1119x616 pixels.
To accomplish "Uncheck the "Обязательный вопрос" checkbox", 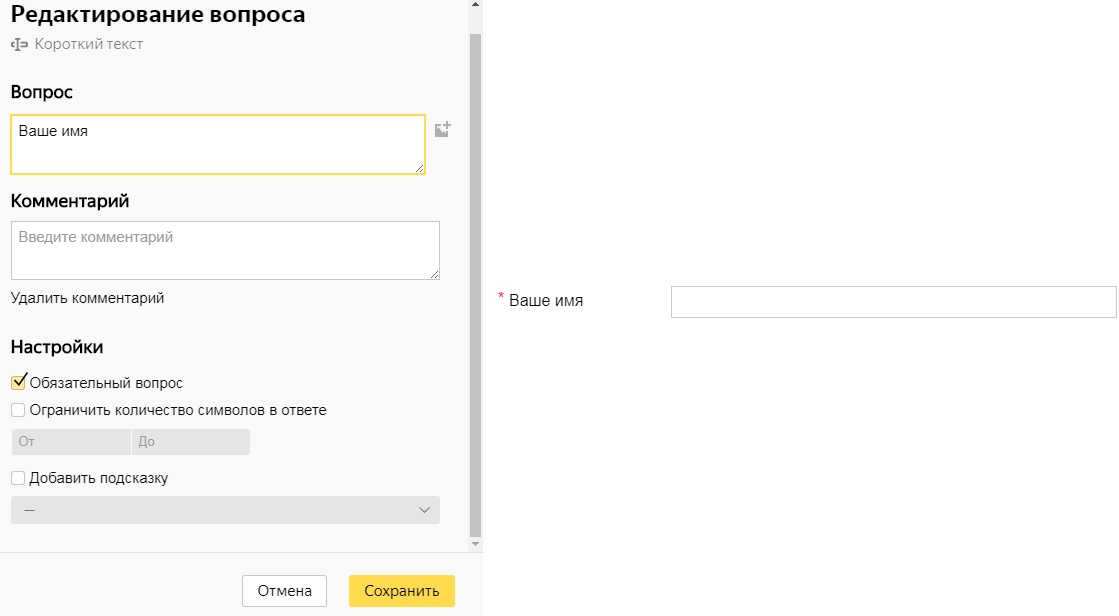I will point(18,382).
